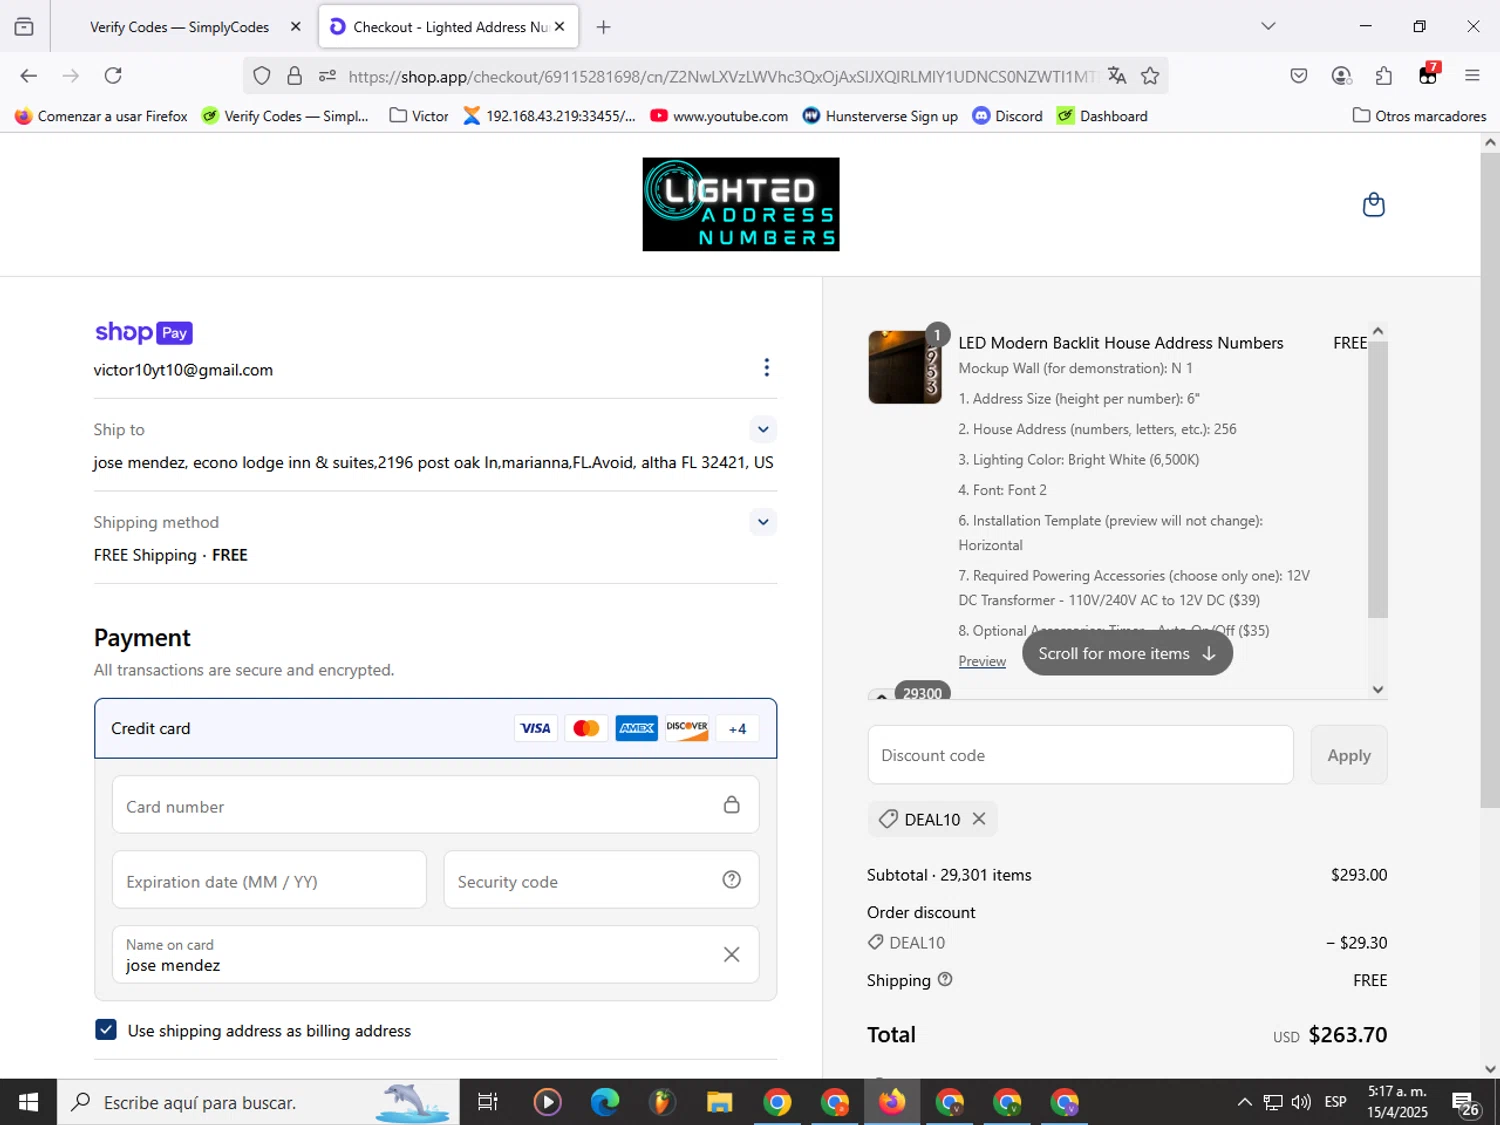Click the LED house numbers thumbnail
This screenshot has width=1500, height=1125.
(905, 367)
